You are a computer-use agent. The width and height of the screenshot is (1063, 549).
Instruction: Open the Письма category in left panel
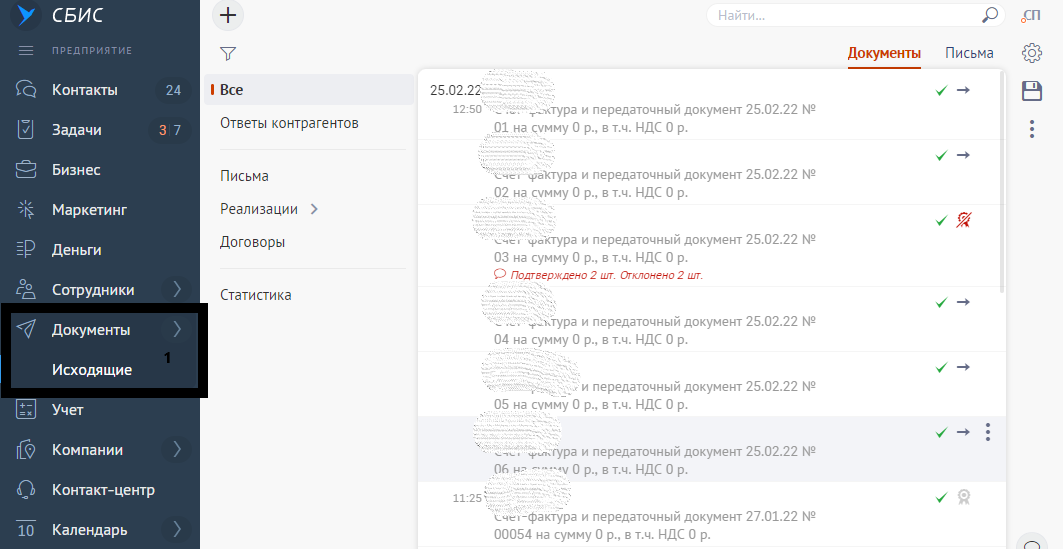coord(244,176)
